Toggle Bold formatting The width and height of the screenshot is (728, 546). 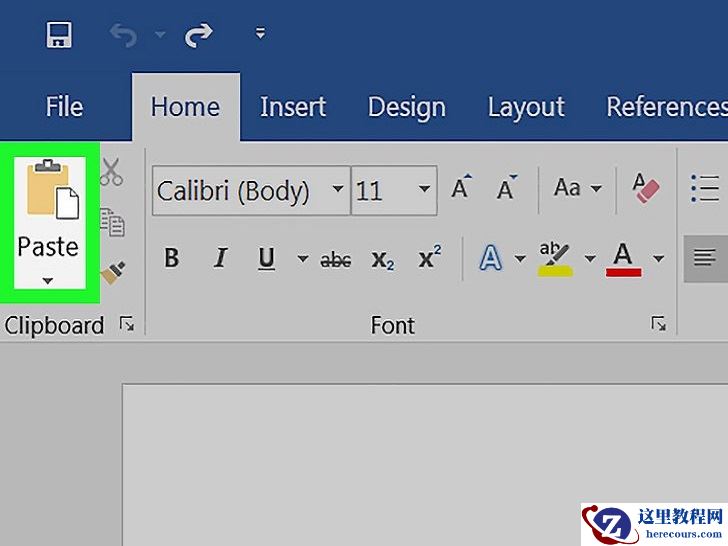[171, 259]
